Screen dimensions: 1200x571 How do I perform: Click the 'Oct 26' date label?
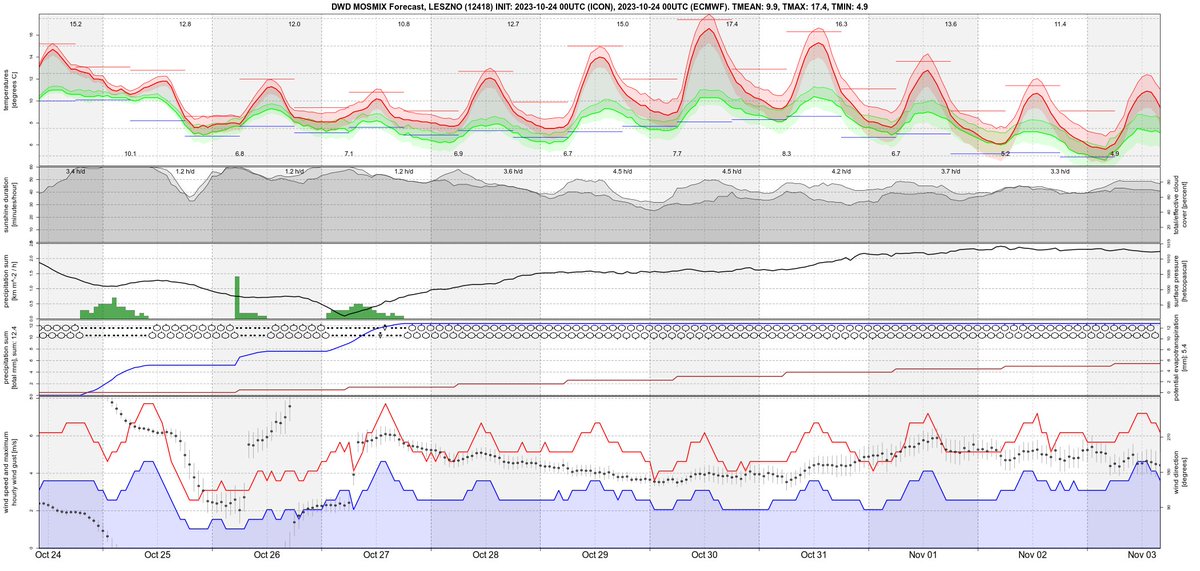(x=267, y=553)
